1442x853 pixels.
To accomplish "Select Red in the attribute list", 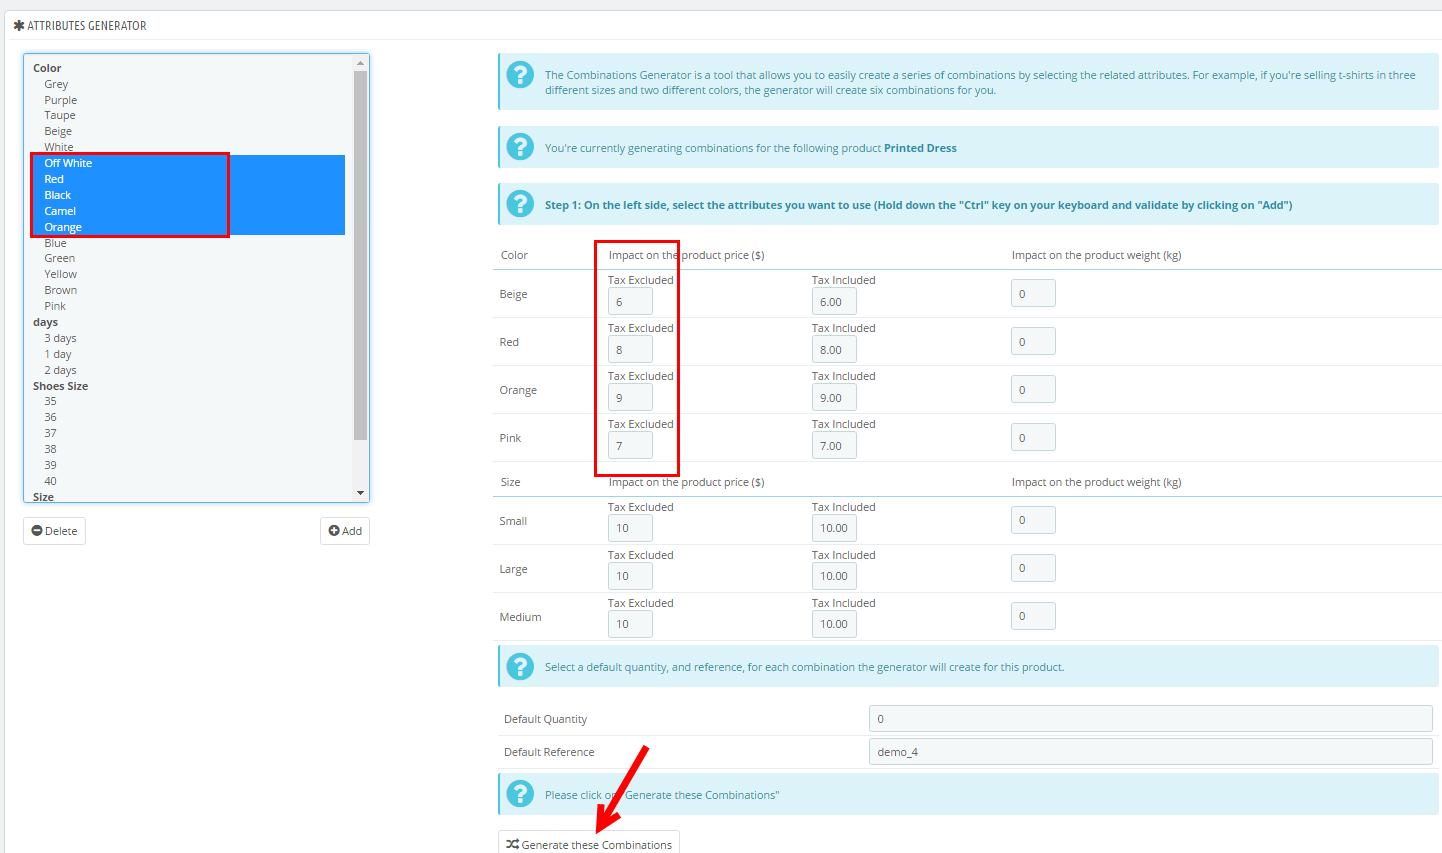I will point(54,179).
